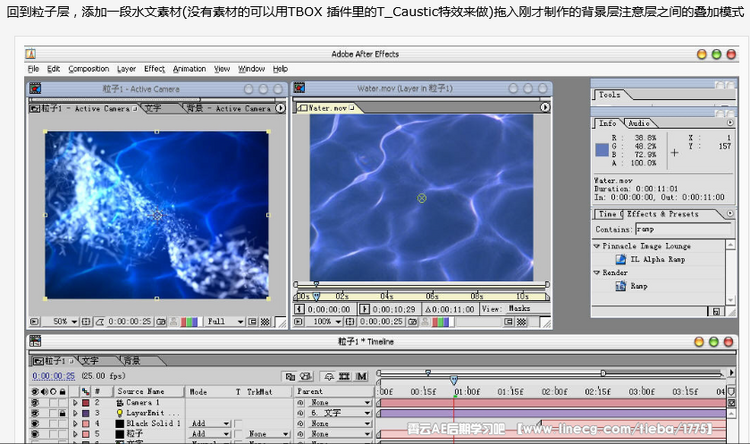
Task: Toggle visibility of Black Solid 1 layer
Action: [x=35, y=423]
